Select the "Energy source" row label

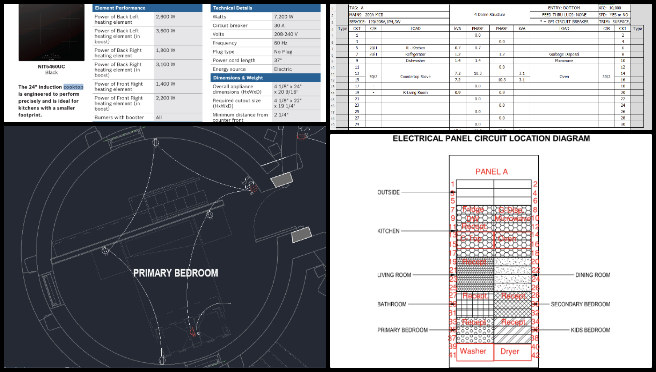[229, 69]
